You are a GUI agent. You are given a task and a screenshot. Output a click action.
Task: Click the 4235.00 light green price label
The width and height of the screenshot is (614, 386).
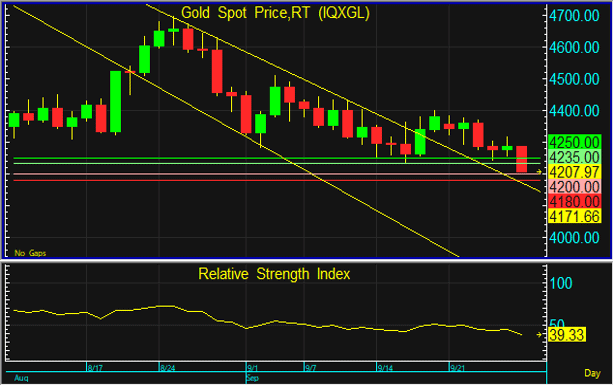pyautogui.click(x=575, y=157)
